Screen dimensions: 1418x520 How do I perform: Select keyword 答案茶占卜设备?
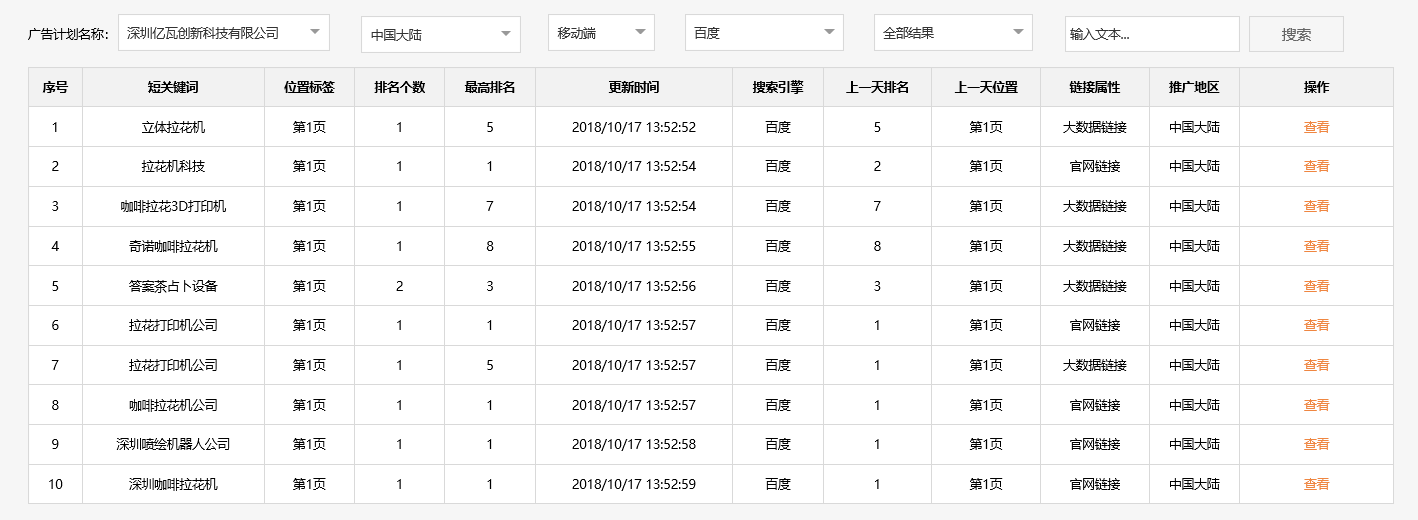tap(173, 286)
